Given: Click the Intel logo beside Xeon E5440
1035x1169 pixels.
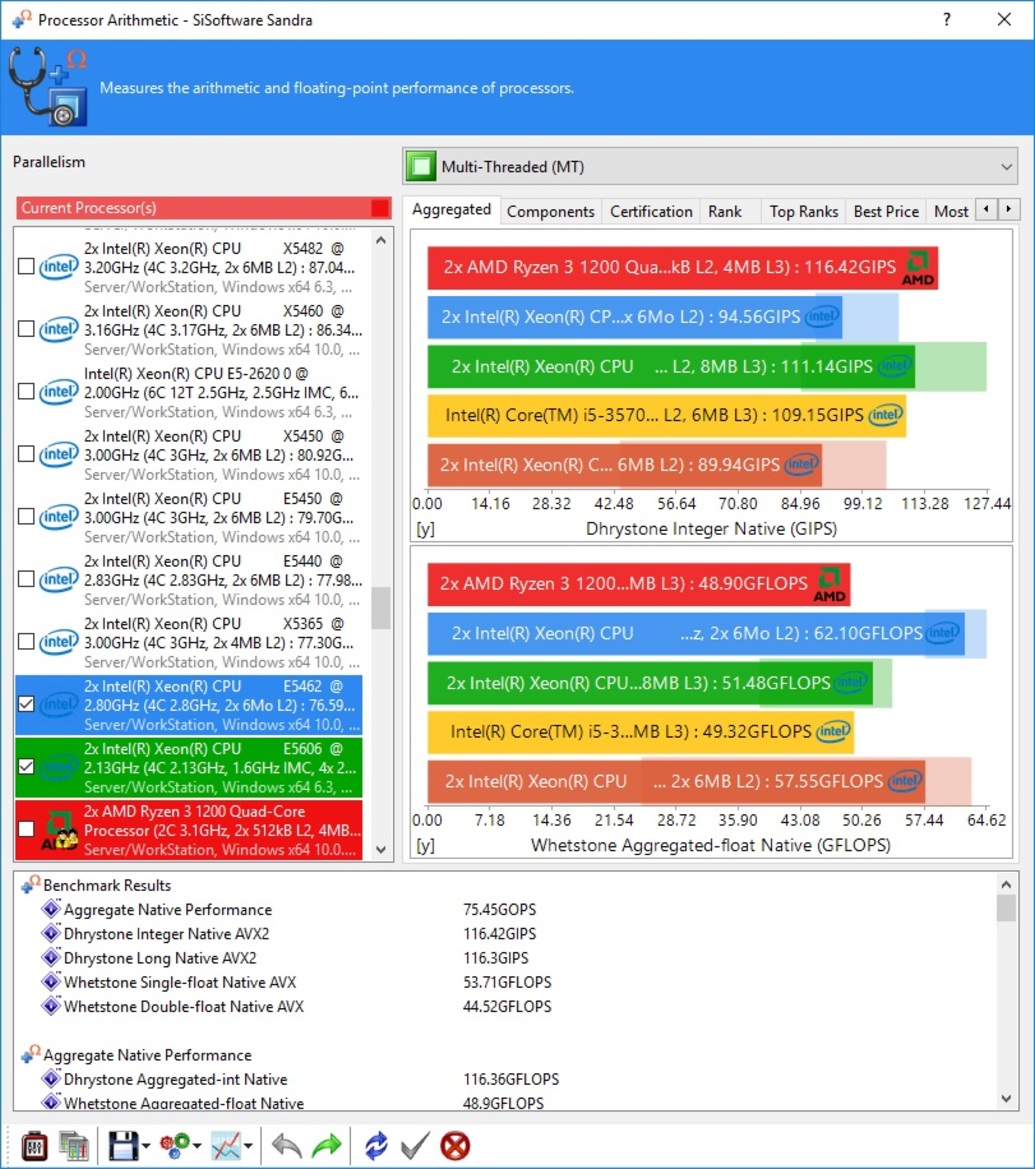Looking at the screenshot, I should 58,580.
